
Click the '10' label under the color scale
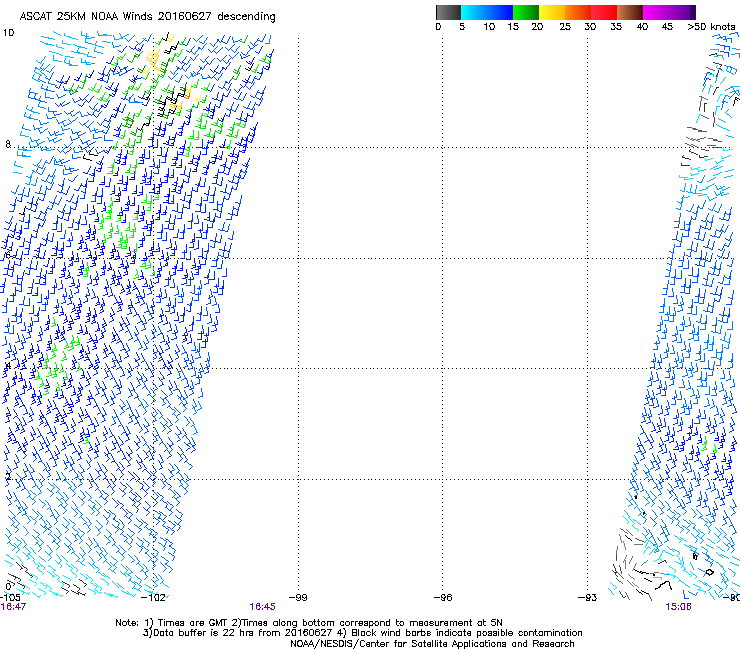click(x=489, y=27)
